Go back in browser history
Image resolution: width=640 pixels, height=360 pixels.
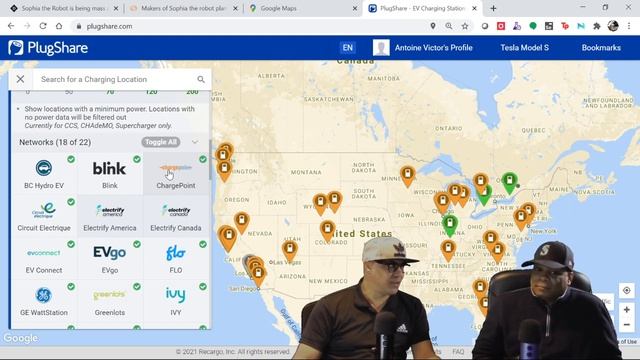tap(11, 26)
